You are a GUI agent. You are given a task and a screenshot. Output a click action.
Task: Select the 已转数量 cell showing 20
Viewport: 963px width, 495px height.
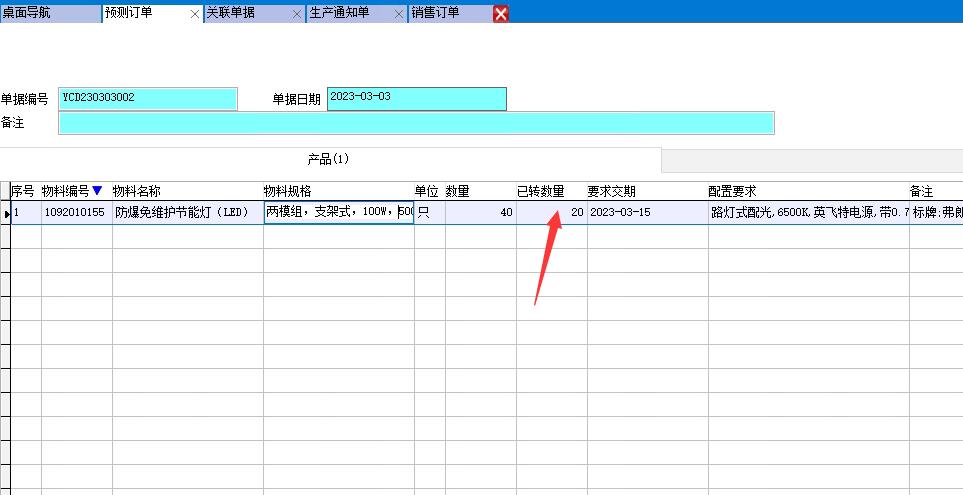pos(550,213)
